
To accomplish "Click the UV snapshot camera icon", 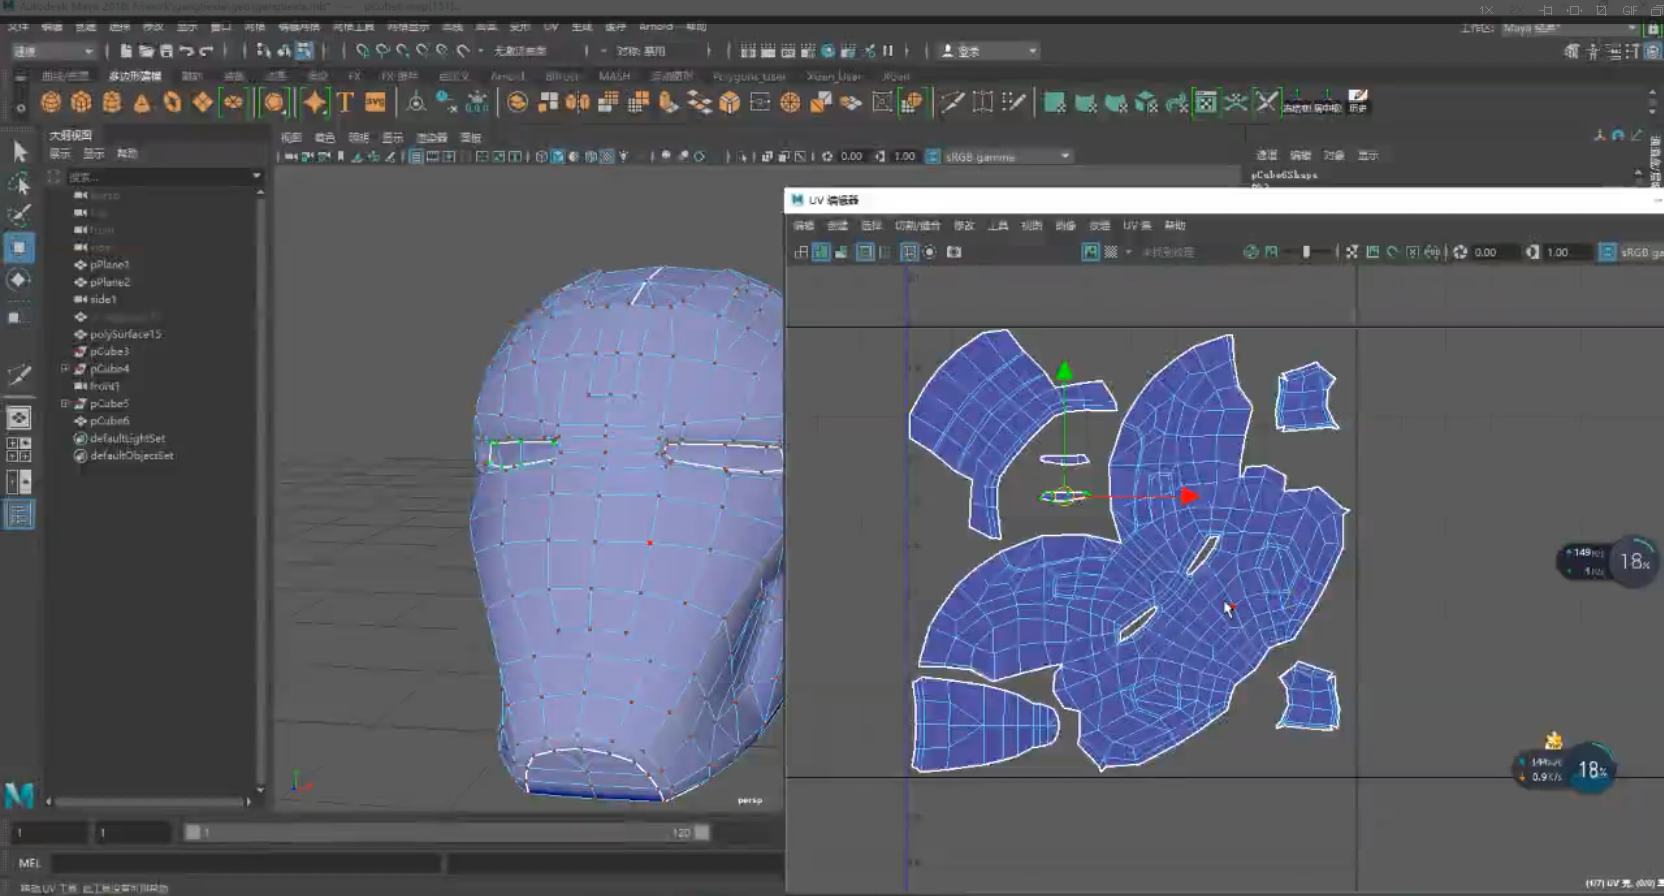I will point(954,252).
